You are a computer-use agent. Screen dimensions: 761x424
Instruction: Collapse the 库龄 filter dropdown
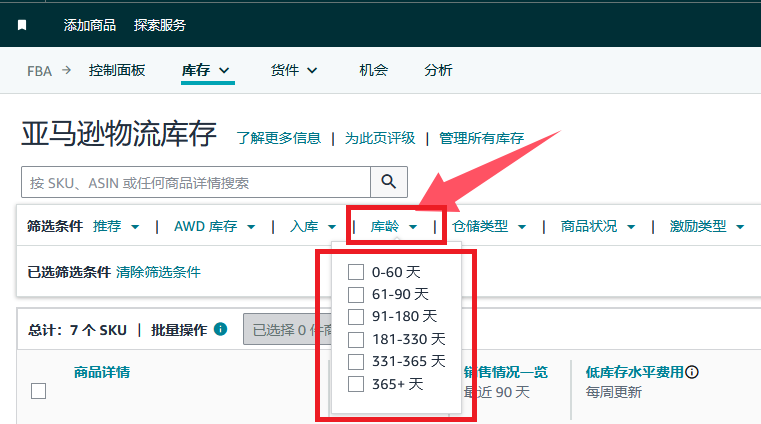(394, 227)
